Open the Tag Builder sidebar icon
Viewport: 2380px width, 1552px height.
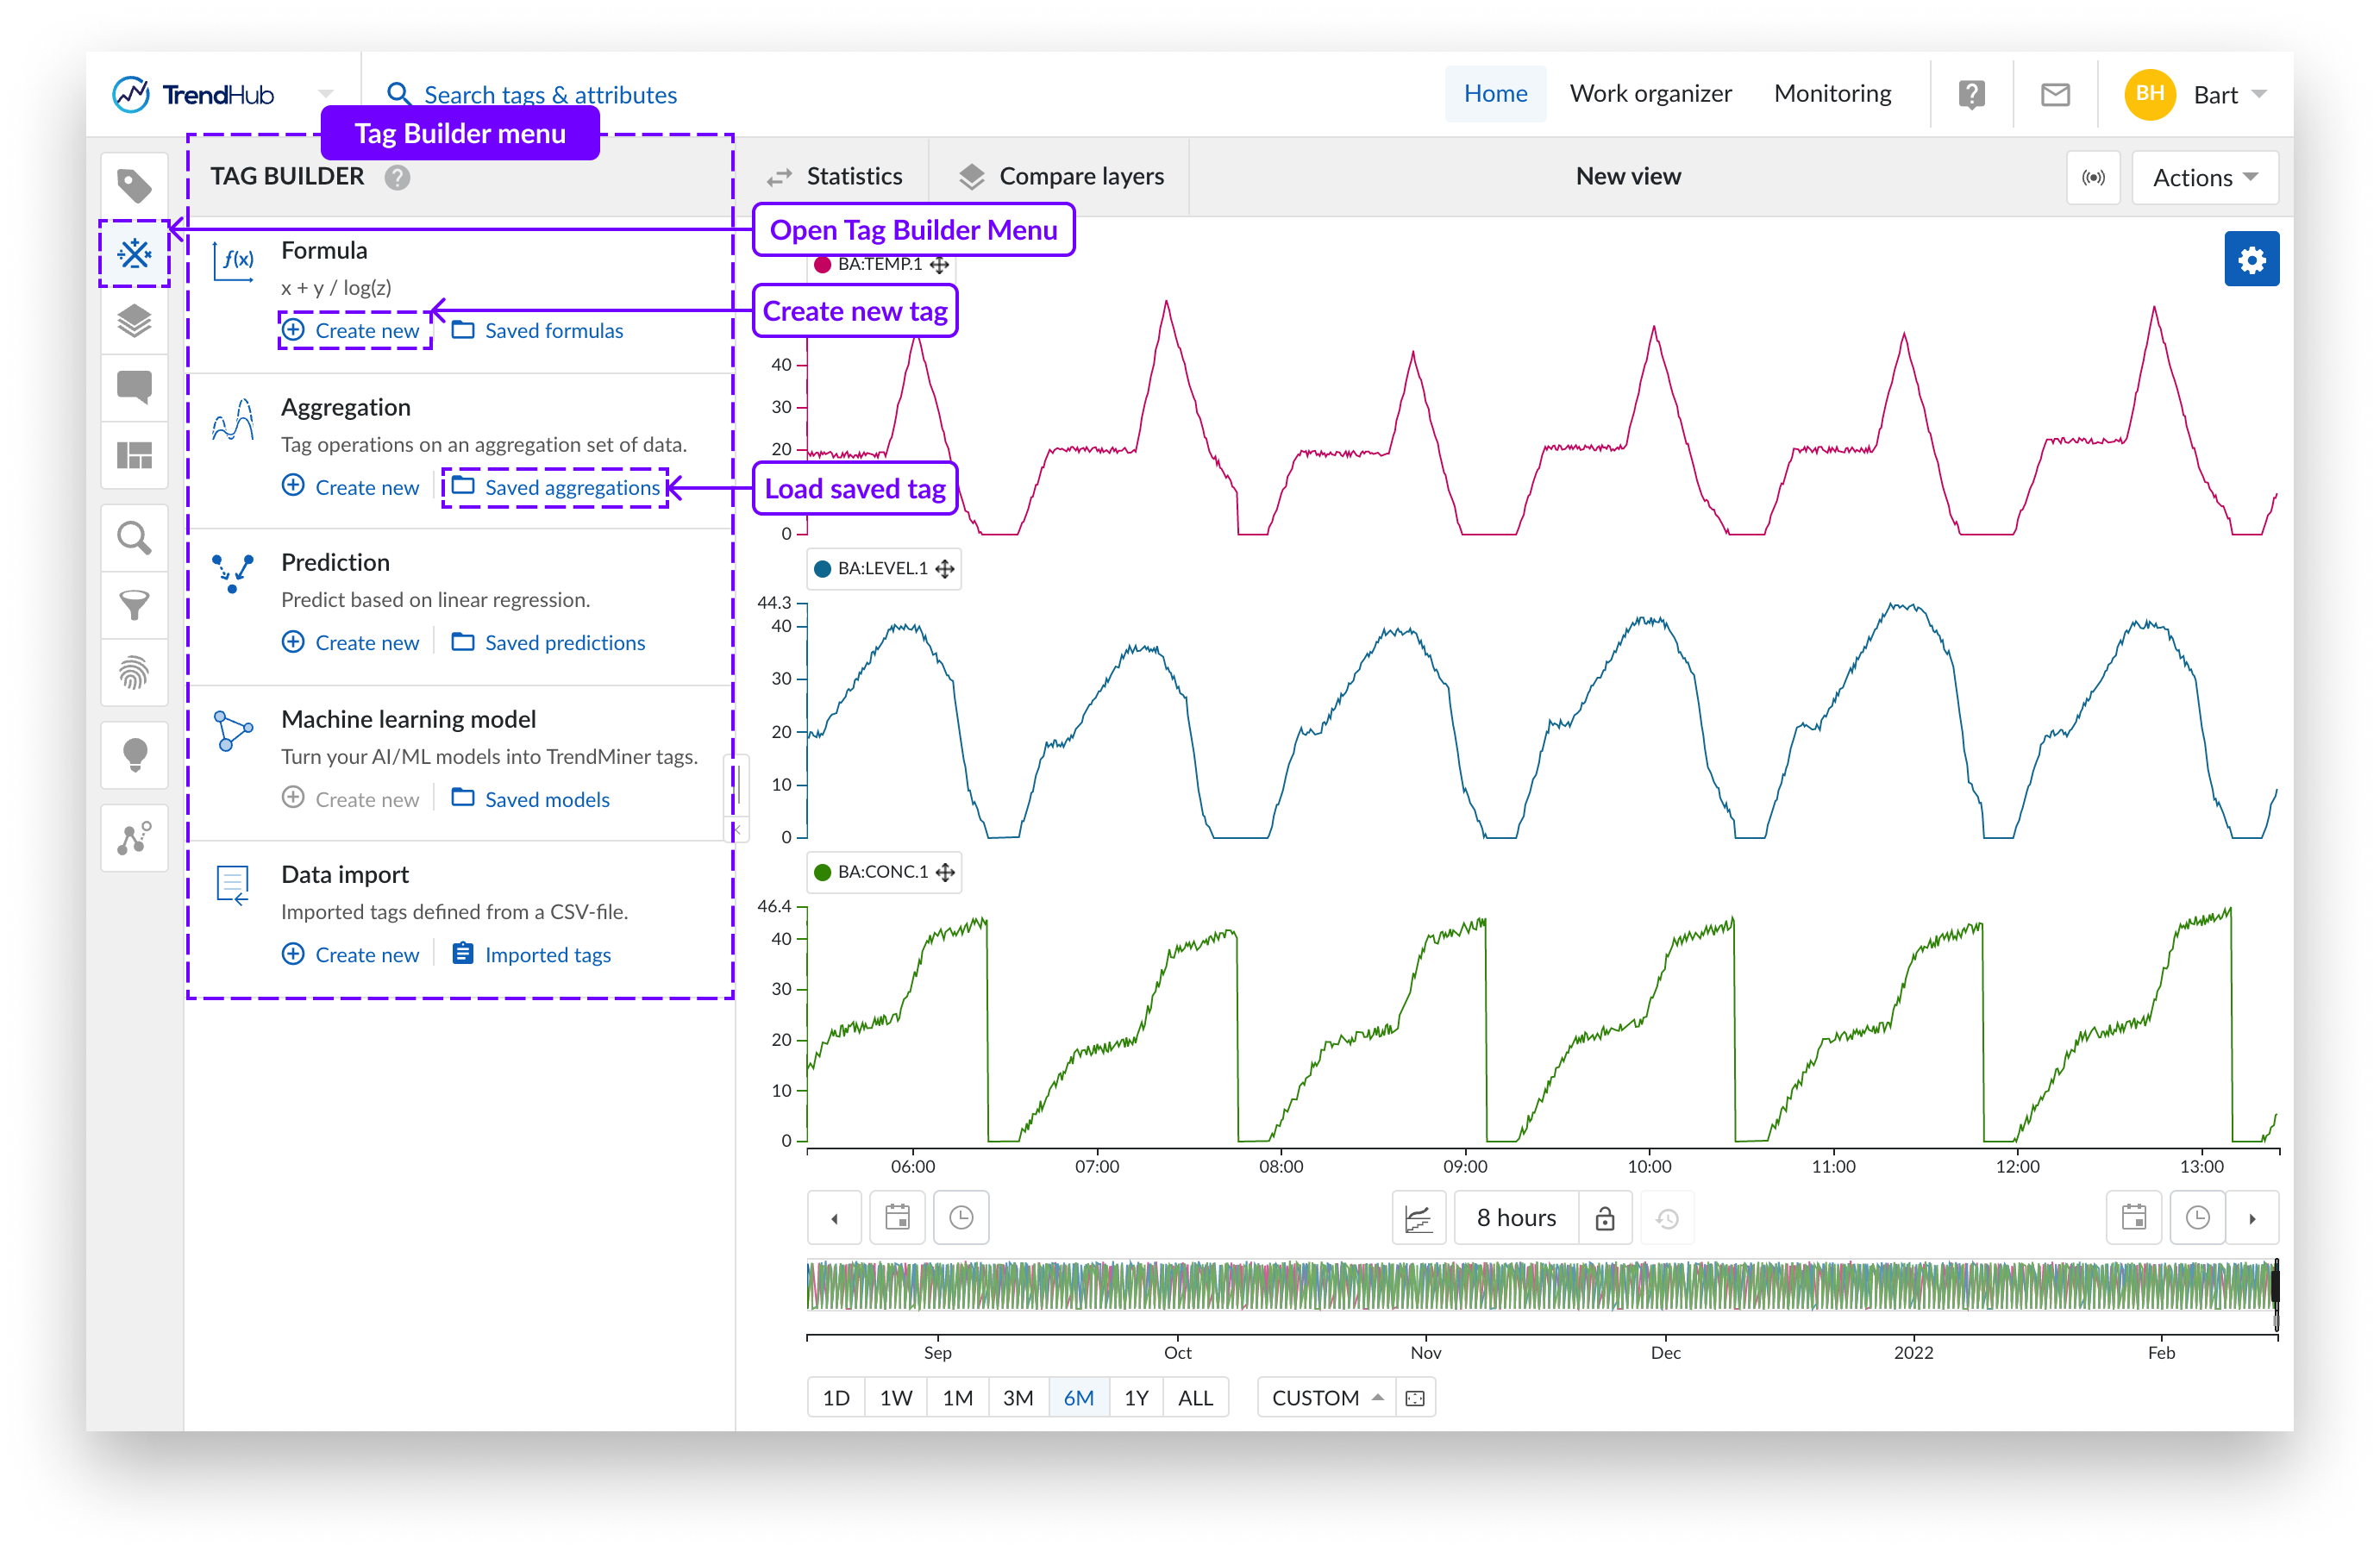point(134,253)
